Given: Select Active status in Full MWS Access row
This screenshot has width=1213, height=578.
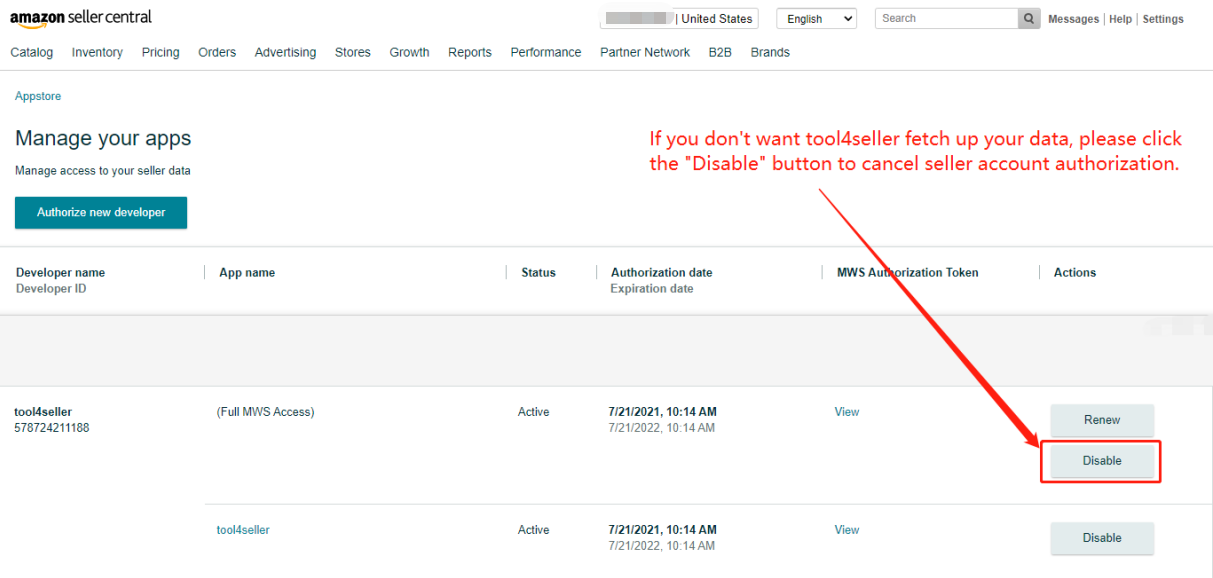Looking at the screenshot, I should 534,412.
